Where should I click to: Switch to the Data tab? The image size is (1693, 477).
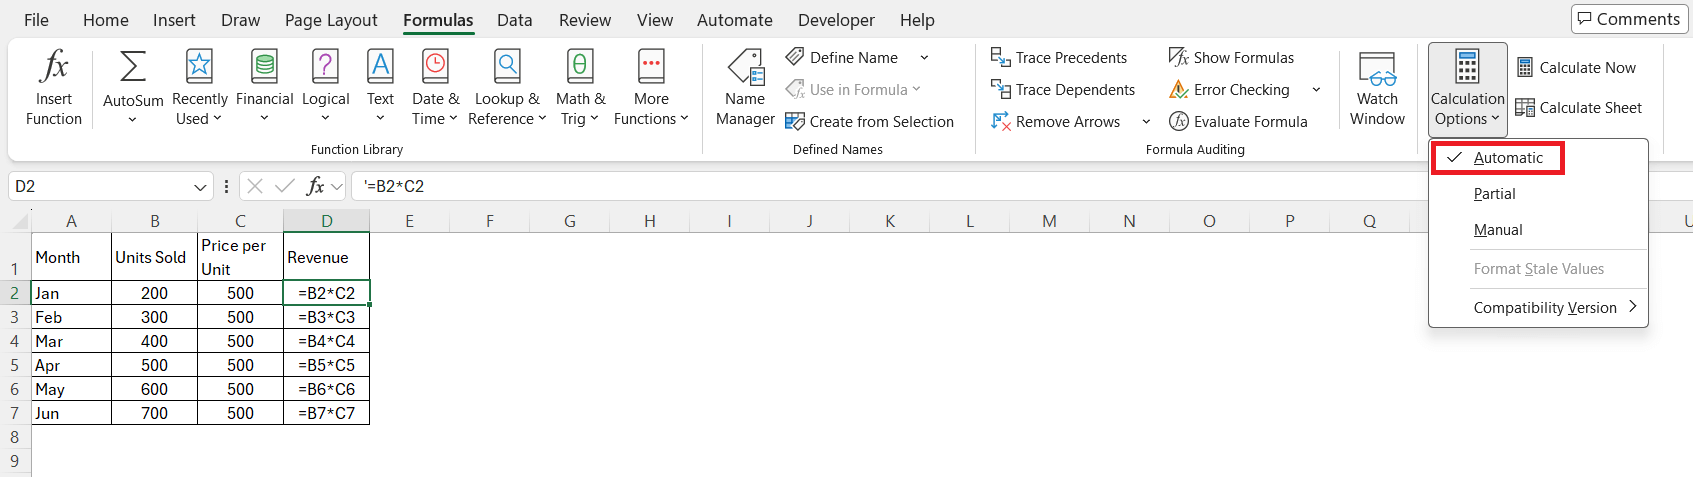pos(514,20)
